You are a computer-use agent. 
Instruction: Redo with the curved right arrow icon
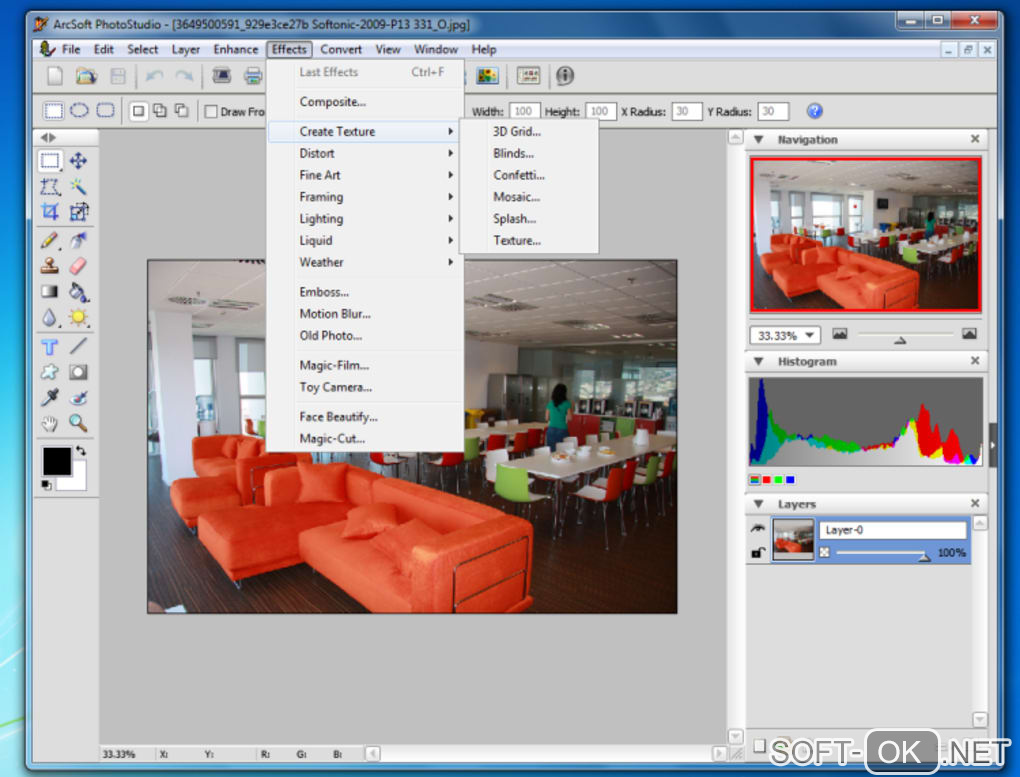(184, 76)
